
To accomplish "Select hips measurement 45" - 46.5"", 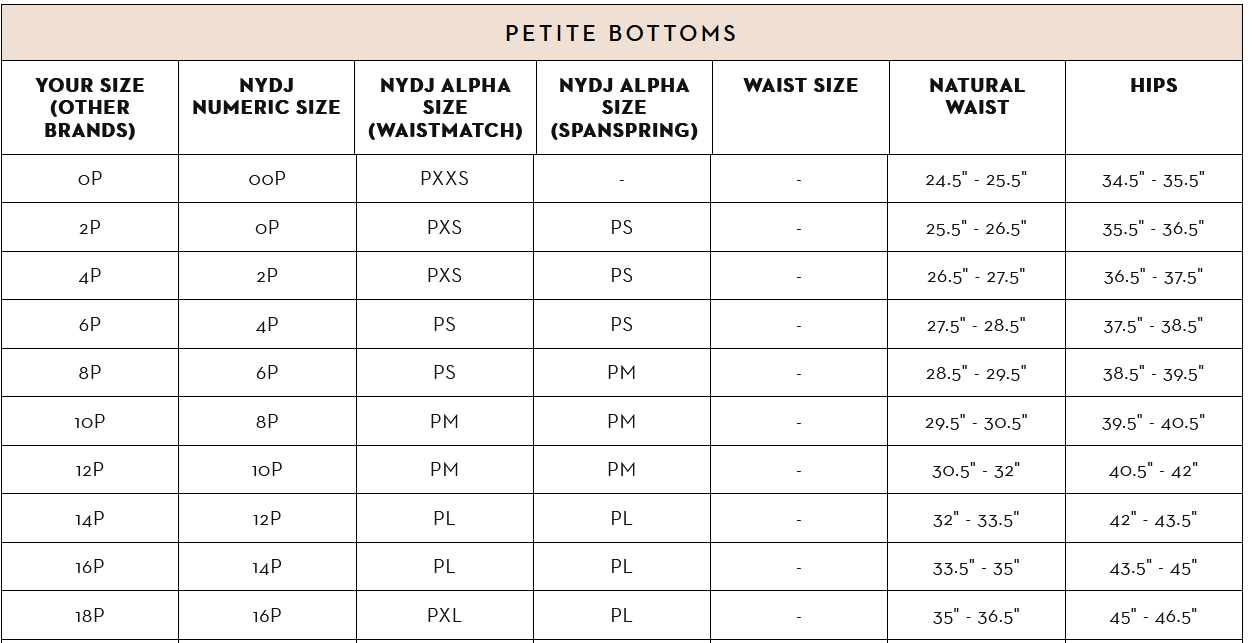I will (1153, 617).
